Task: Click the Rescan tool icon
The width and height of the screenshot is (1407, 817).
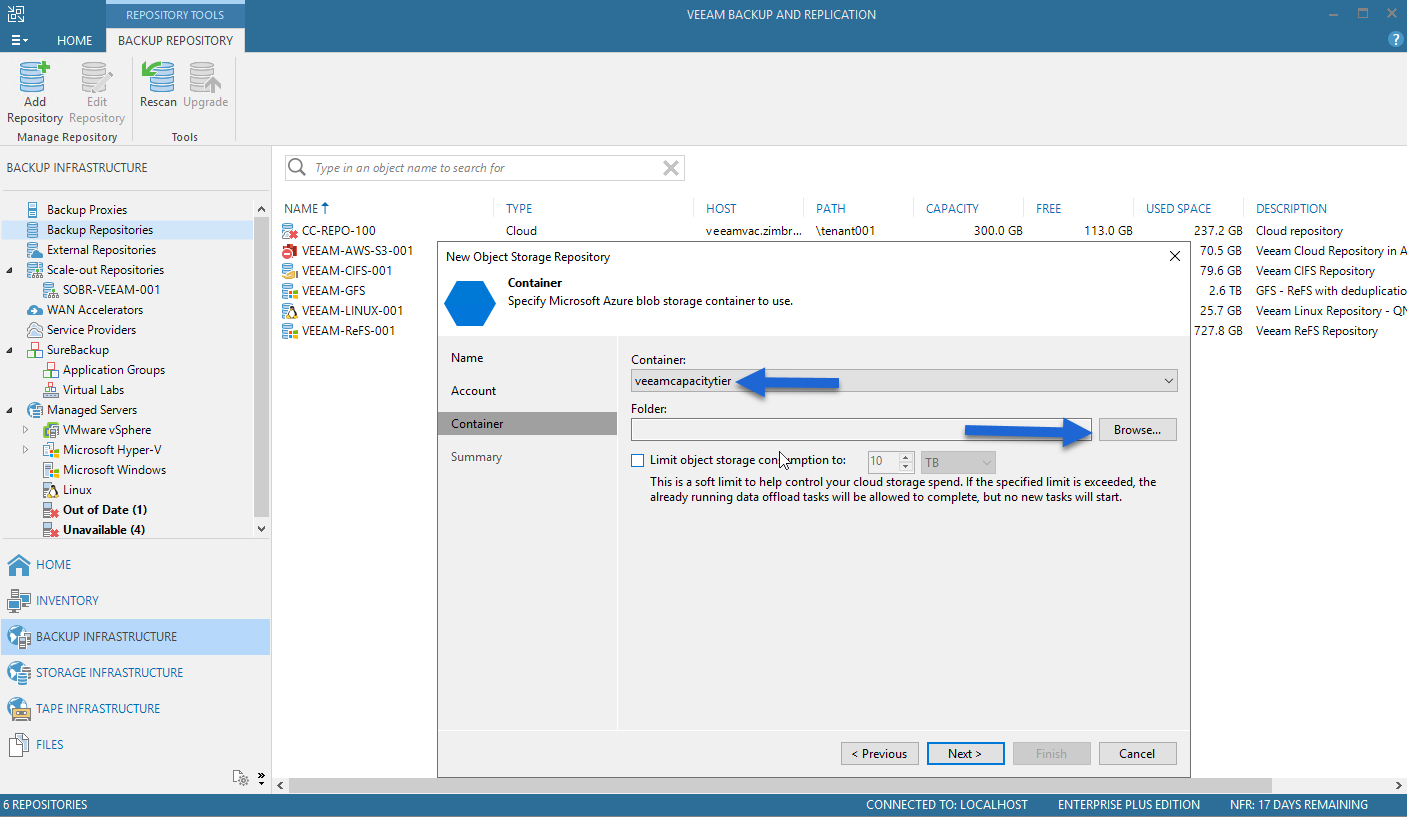Action: coord(158,78)
